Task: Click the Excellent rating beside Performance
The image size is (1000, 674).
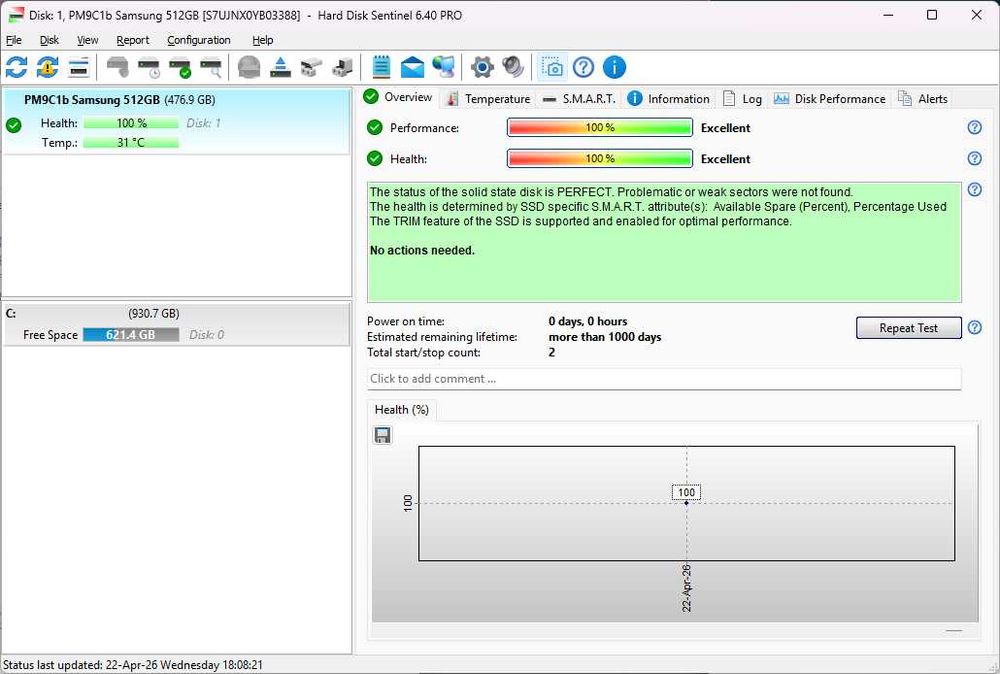Action: click(725, 128)
